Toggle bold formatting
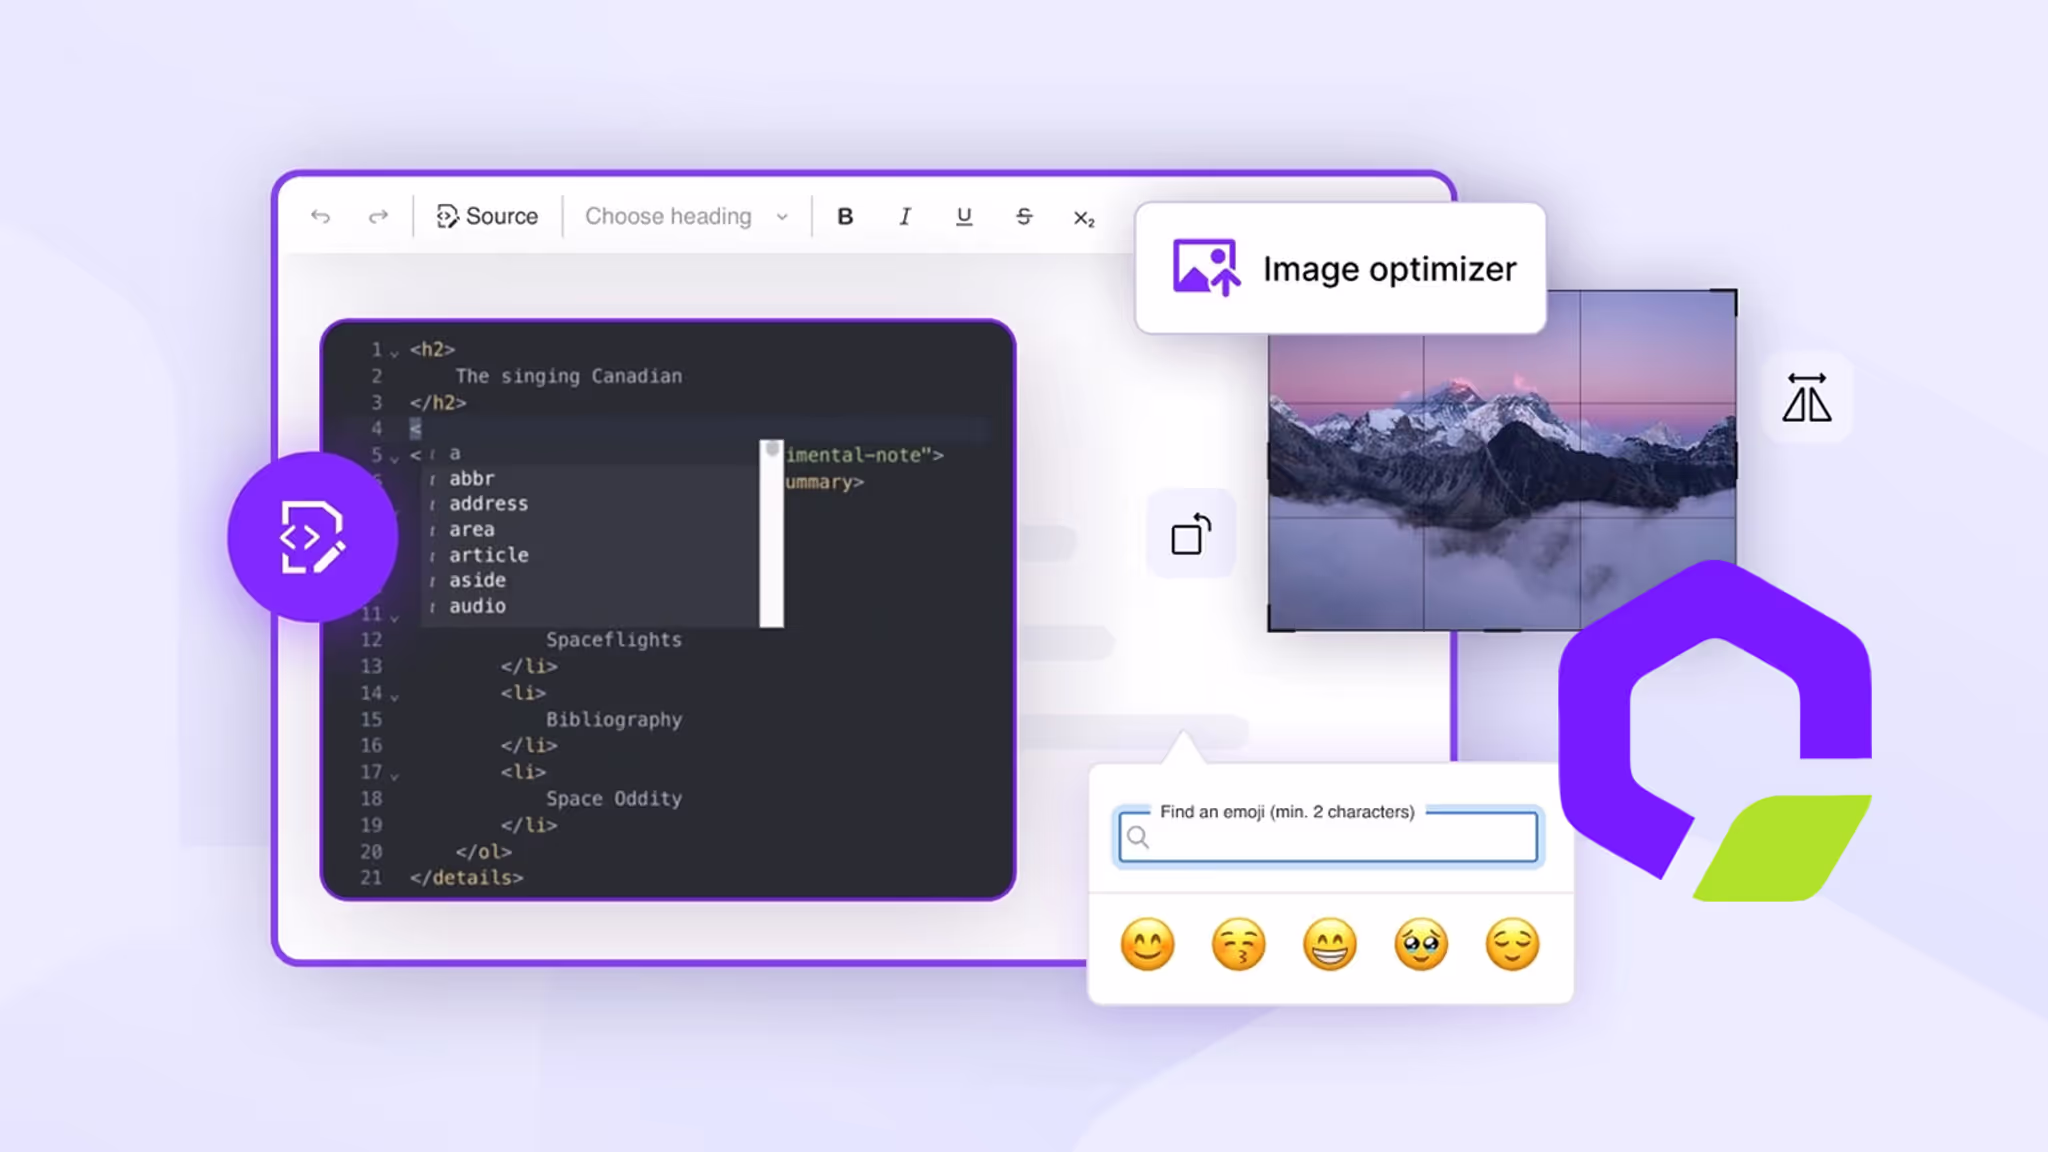Screen dimensions: 2048x1152 pos(845,216)
